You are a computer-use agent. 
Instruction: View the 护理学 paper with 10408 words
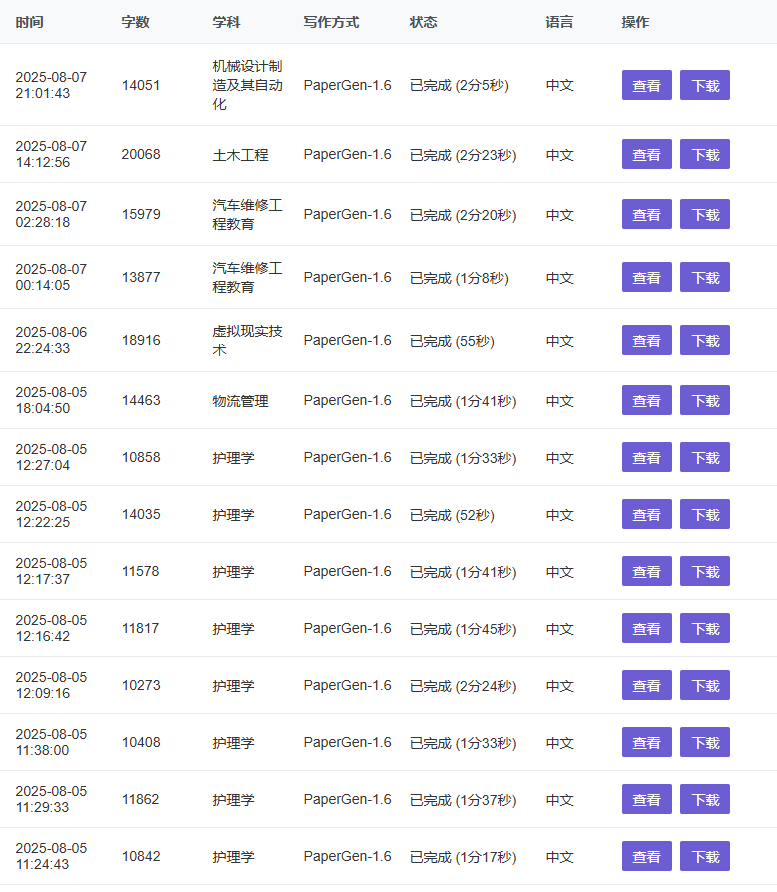[646, 742]
